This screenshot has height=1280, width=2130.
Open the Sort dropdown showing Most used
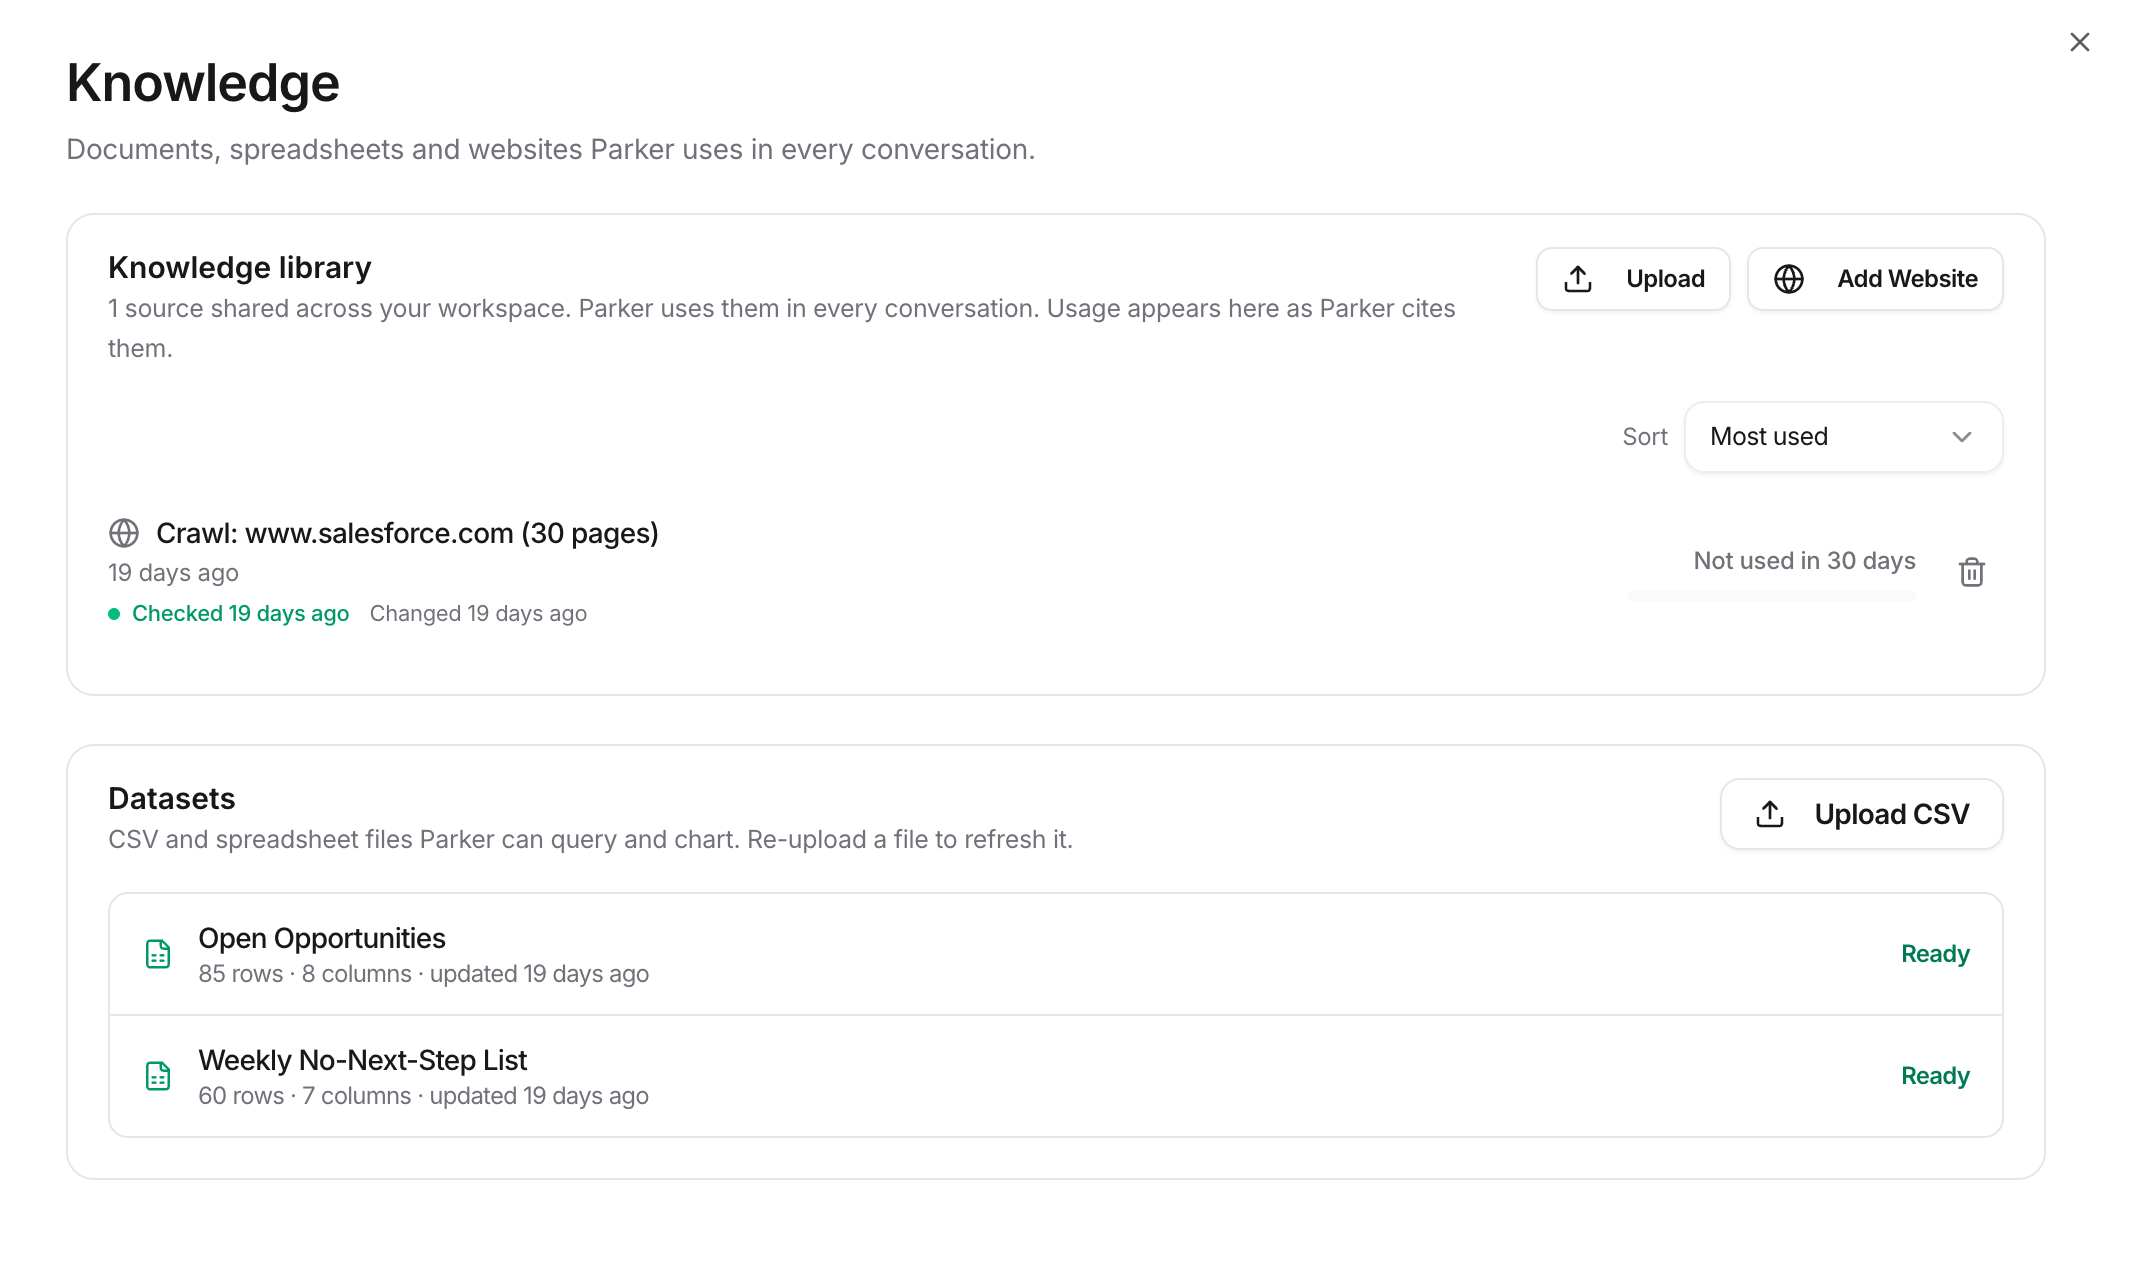click(x=1843, y=437)
